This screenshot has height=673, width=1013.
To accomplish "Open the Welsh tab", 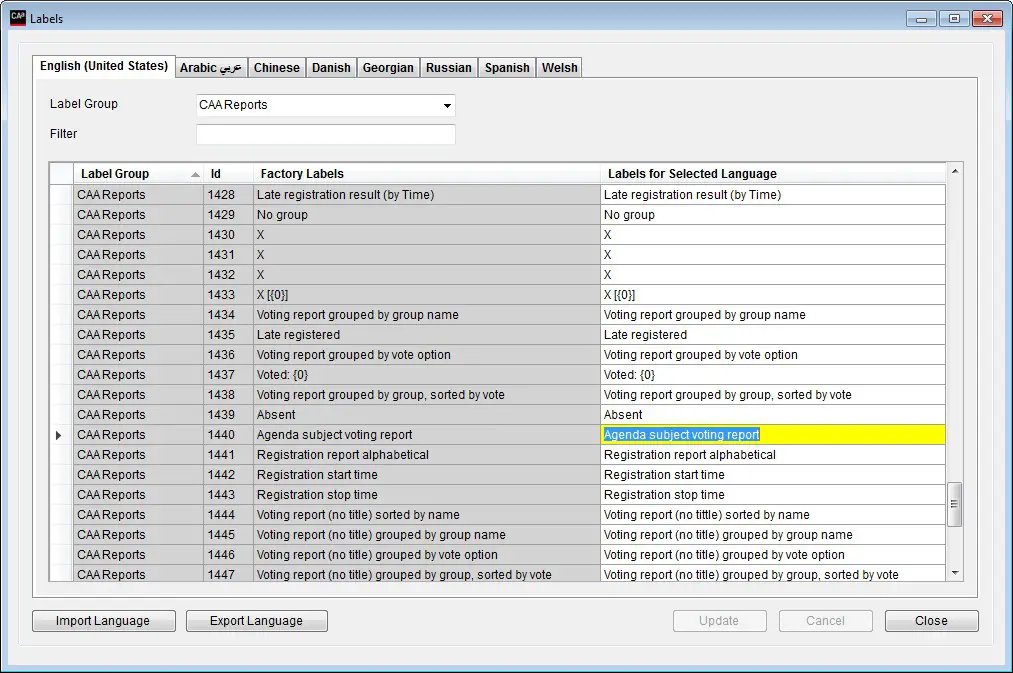I will 559,67.
